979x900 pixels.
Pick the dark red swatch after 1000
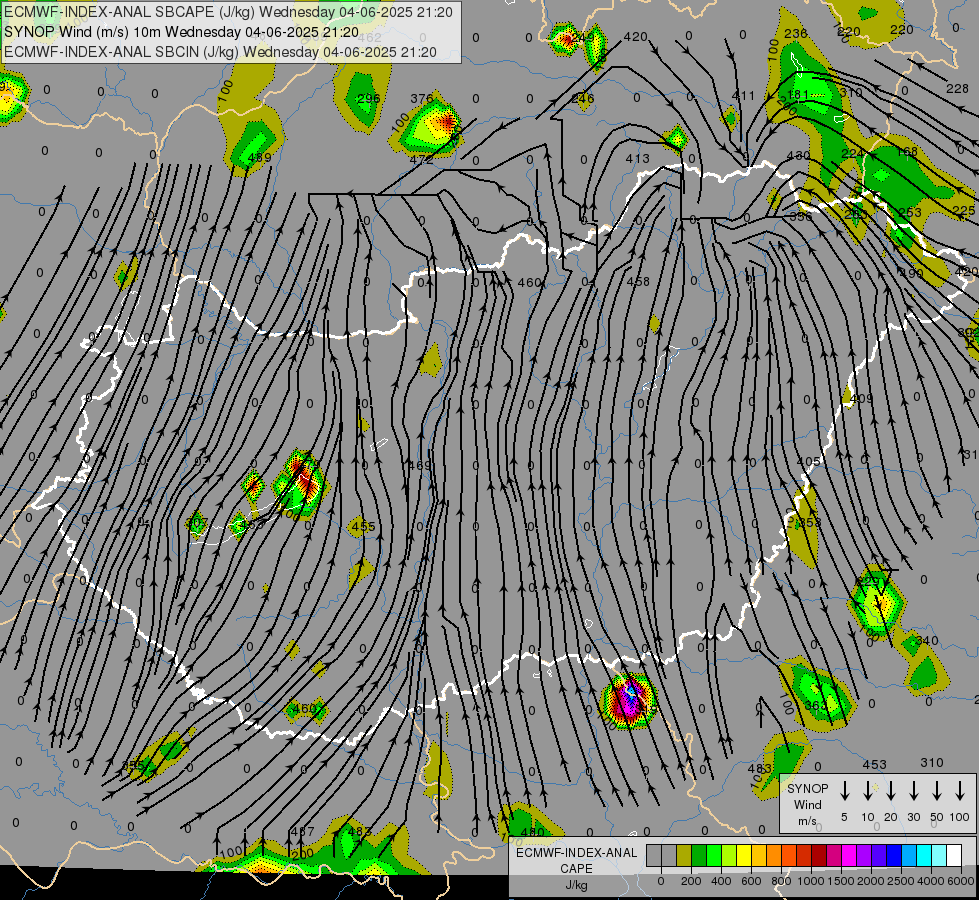(819, 856)
